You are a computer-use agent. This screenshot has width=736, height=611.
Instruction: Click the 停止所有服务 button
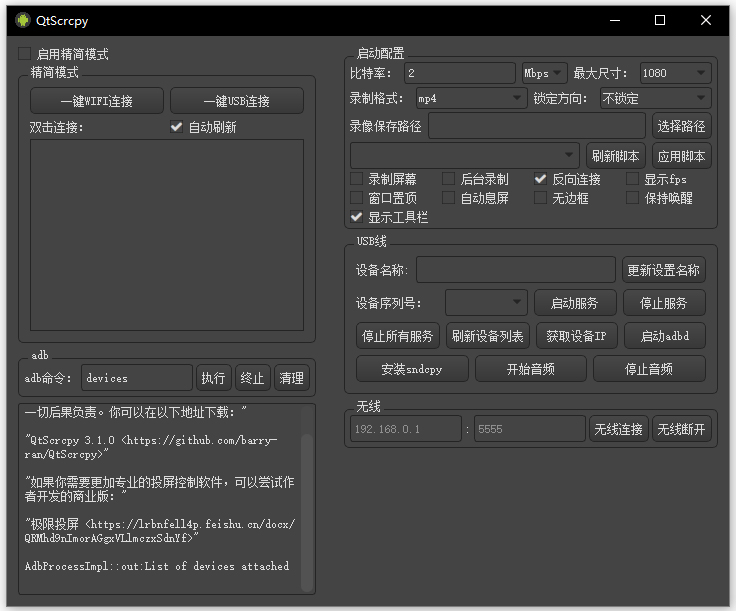pos(398,336)
